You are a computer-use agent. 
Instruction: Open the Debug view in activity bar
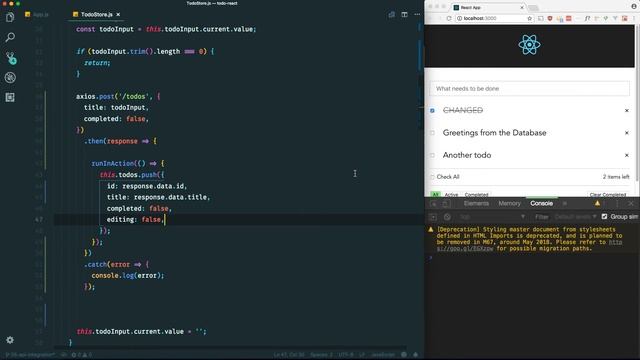click(x=10, y=77)
